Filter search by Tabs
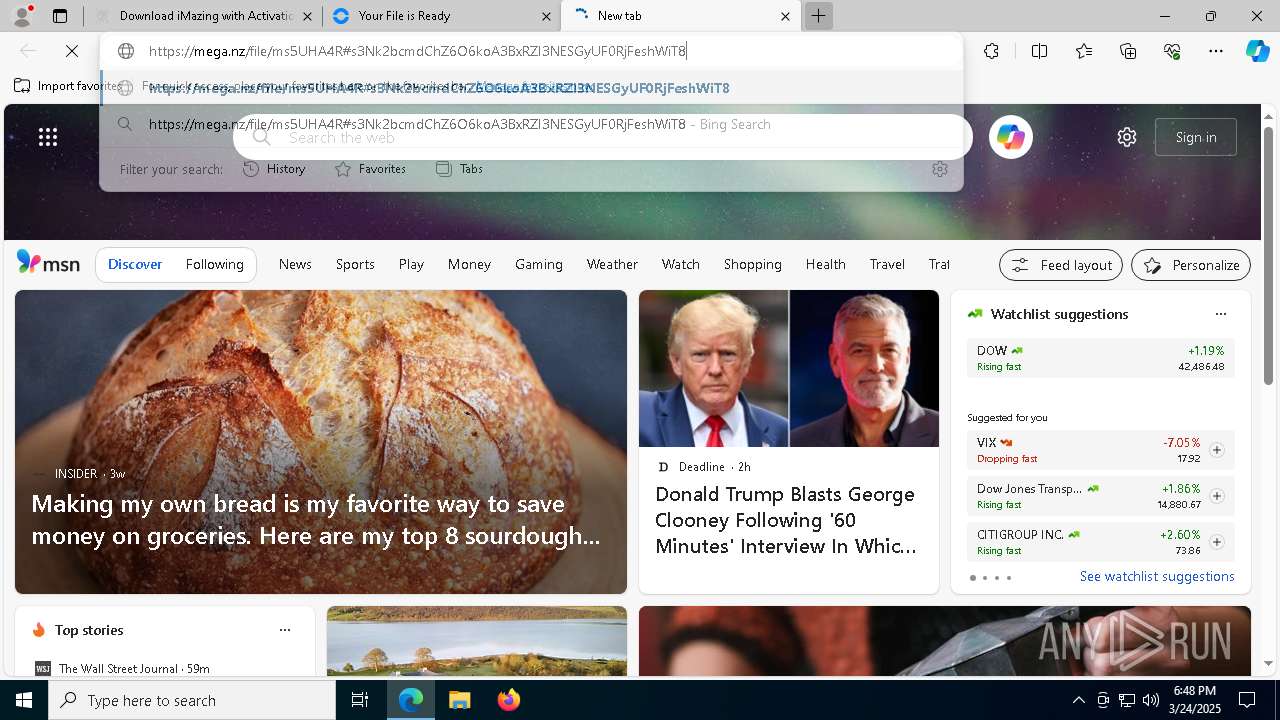Viewport: 1280px width, 720px height. (459, 169)
